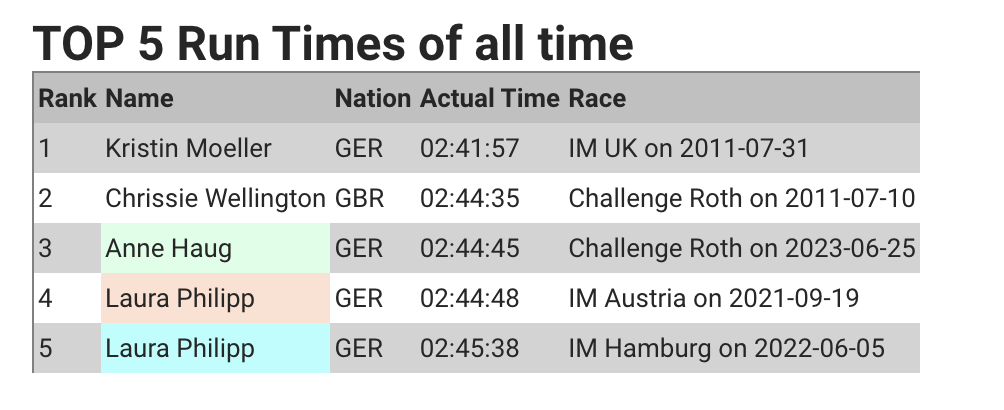Select Chrissie Wellington name cell
The height and width of the screenshot is (410, 1004).
point(215,198)
